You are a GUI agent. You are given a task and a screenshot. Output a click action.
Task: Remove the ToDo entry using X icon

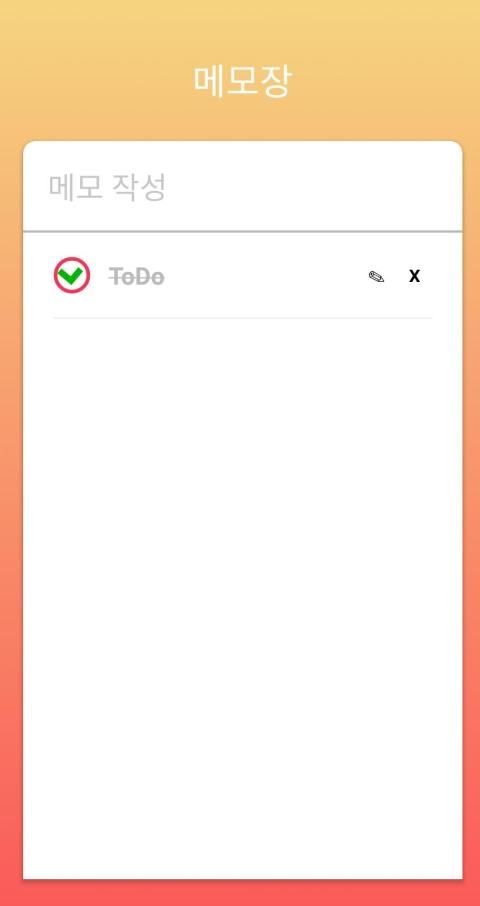tap(414, 277)
